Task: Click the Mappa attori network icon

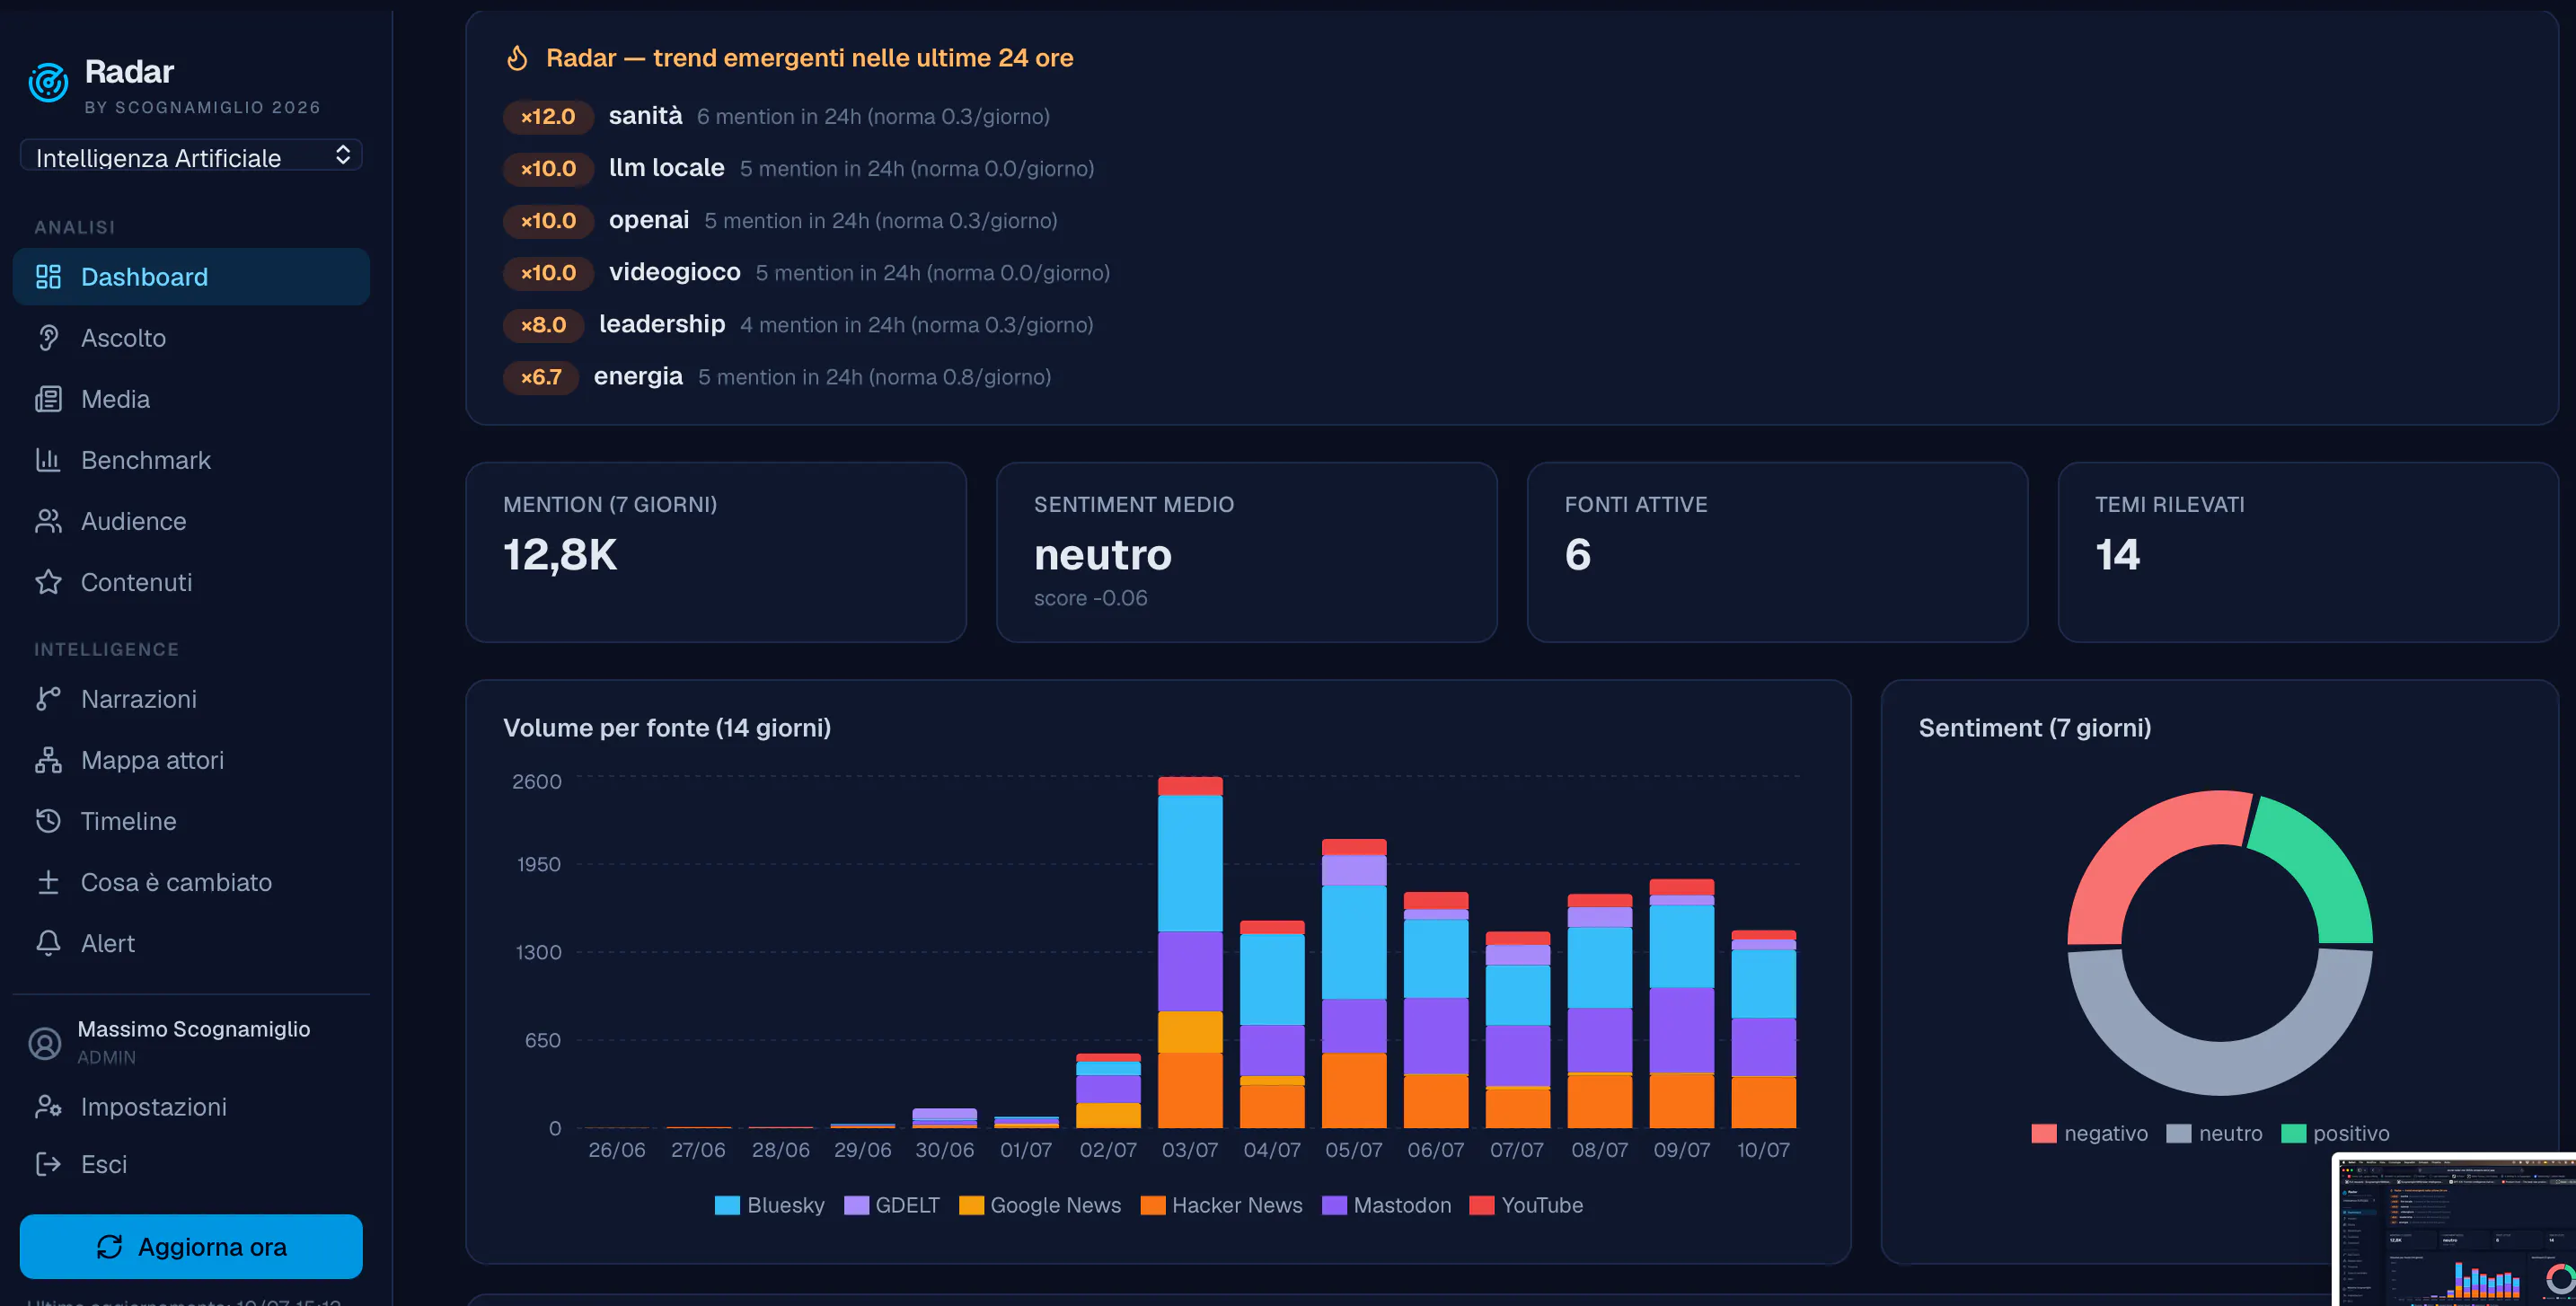Action: click(48, 760)
